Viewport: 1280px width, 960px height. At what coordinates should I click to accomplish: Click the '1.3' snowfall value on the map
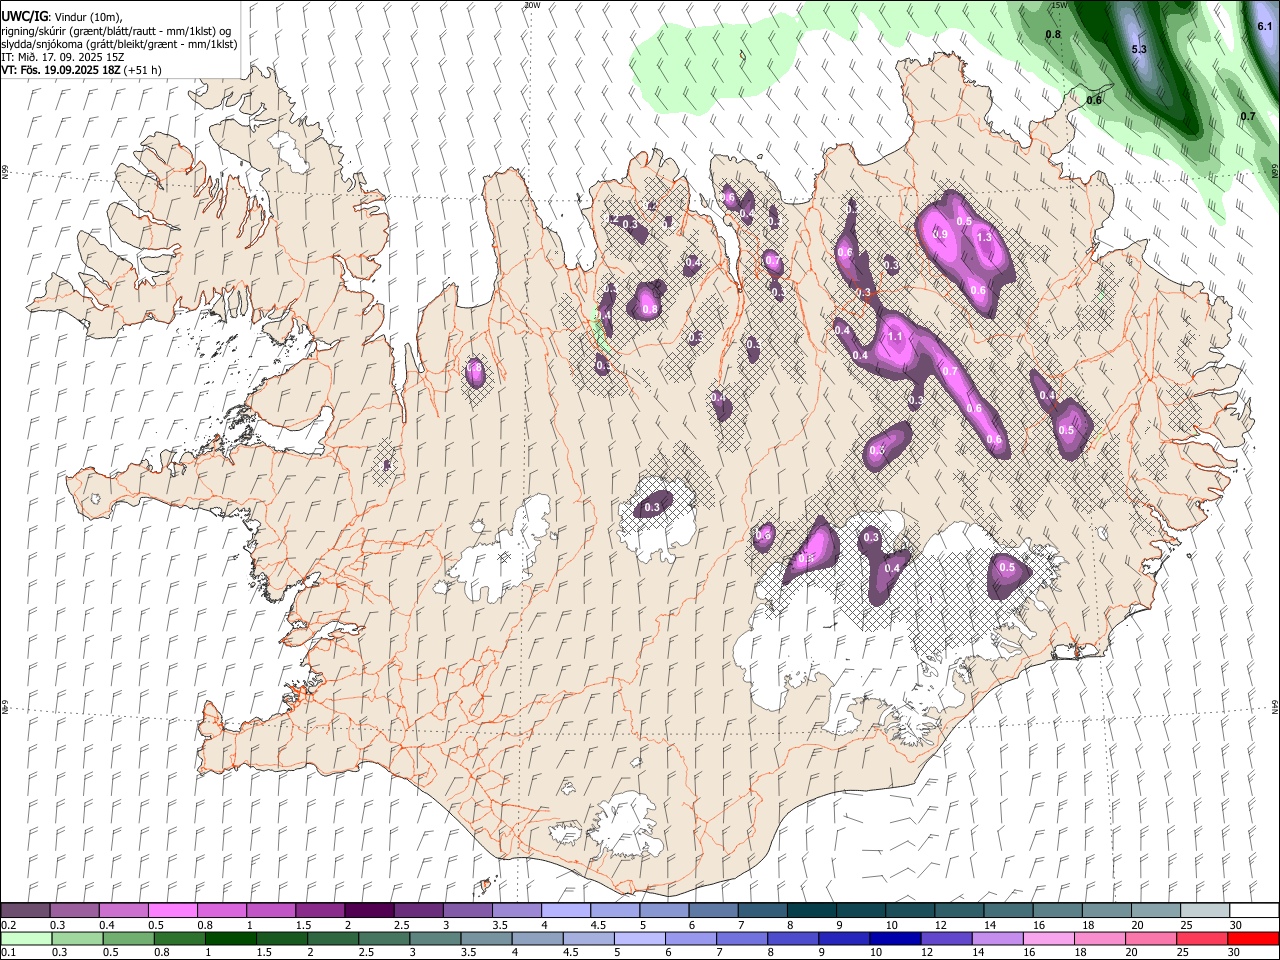pos(984,237)
